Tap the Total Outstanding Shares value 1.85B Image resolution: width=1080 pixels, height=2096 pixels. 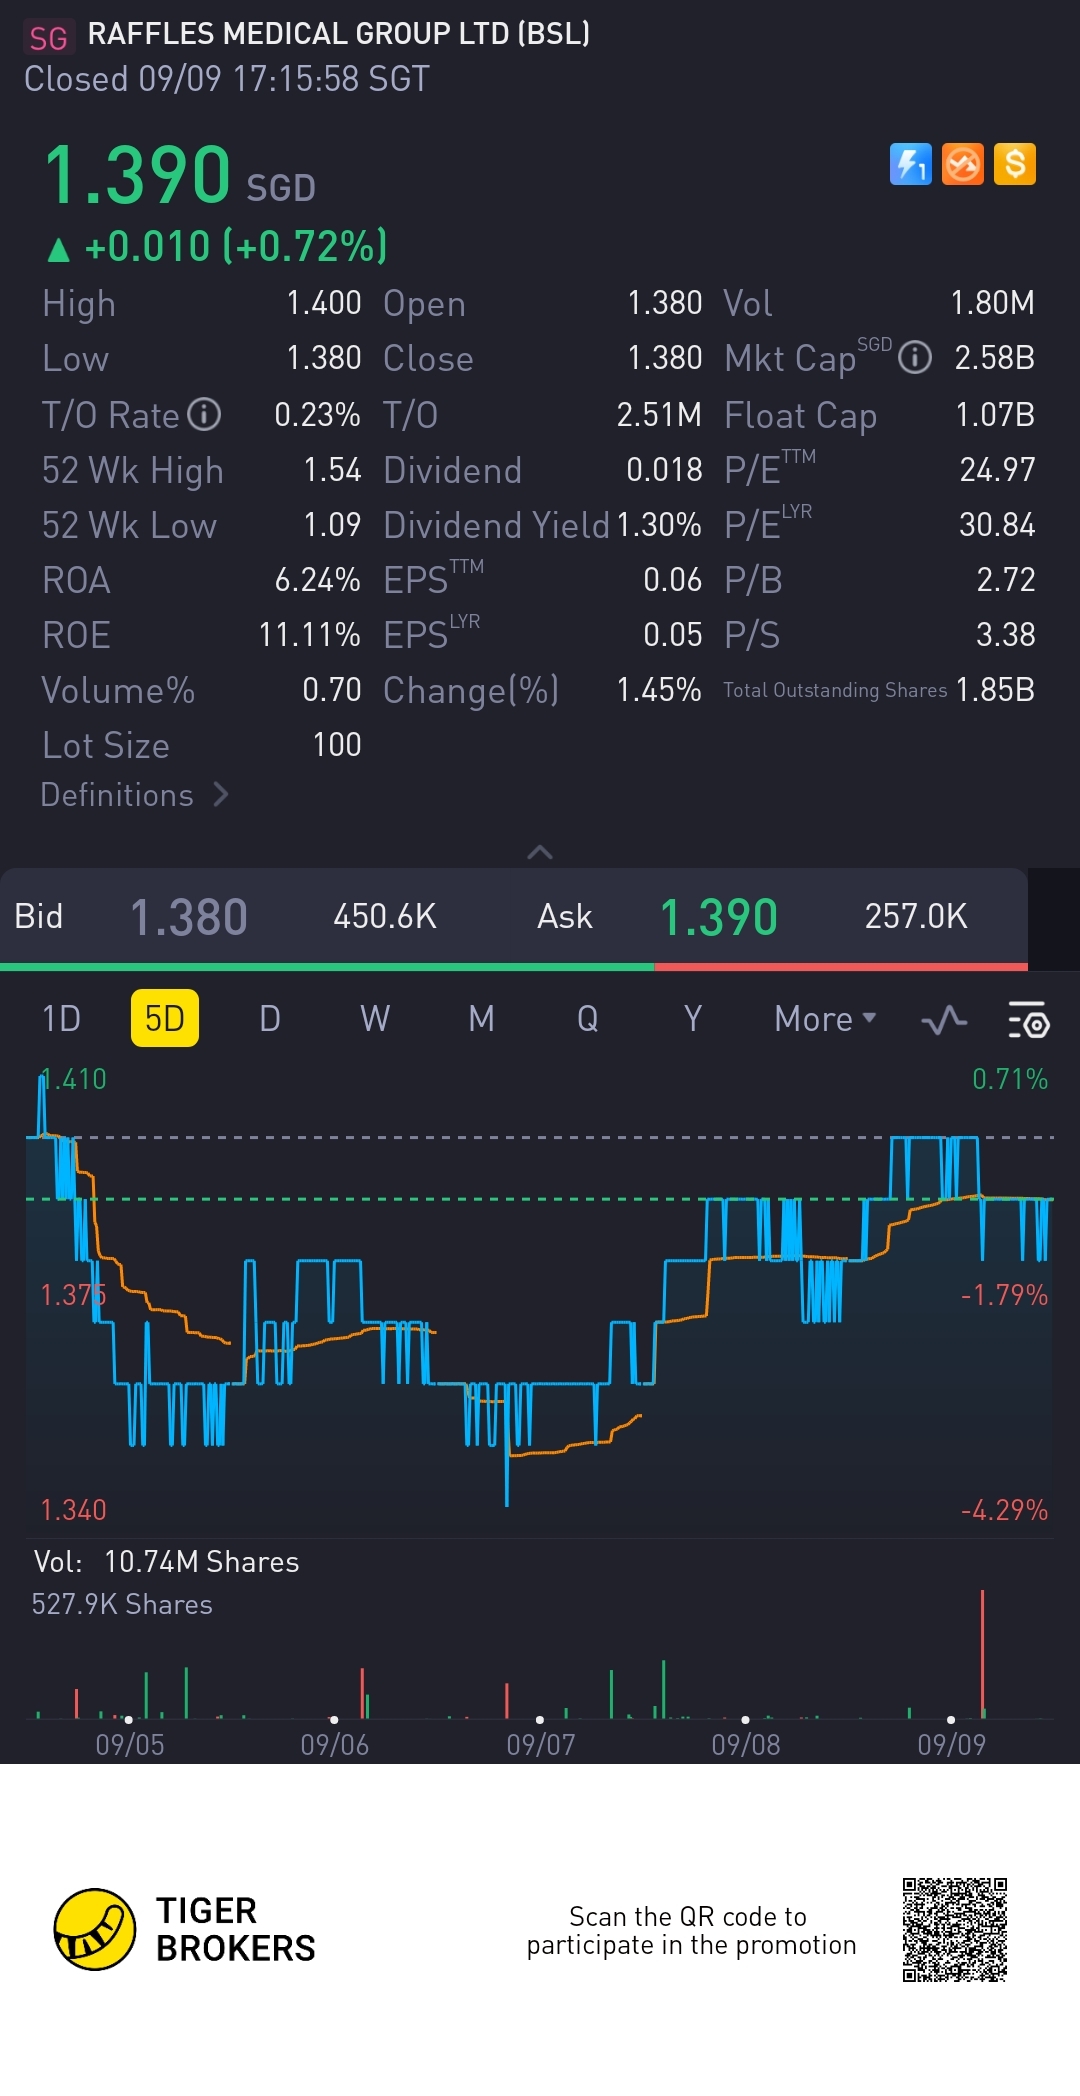pos(995,690)
